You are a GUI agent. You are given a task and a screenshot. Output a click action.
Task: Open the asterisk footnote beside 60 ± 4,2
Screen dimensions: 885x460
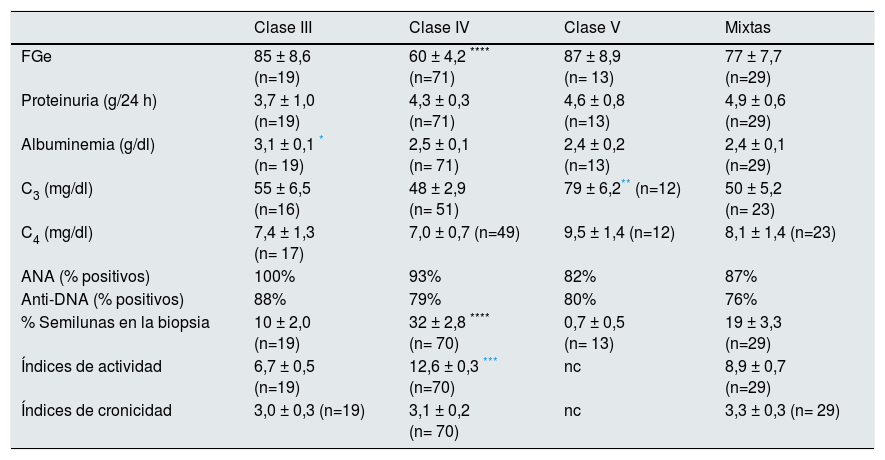coord(479,52)
